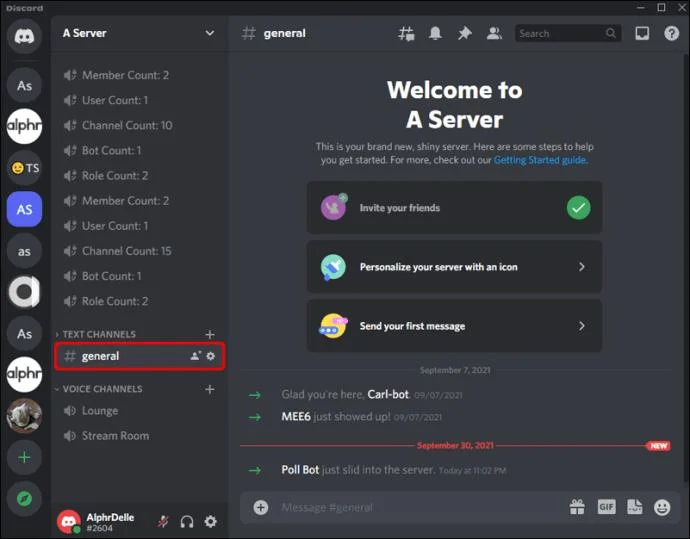Screen dimensions: 690x539
Task: Toggle member list icon
Action: pyautogui.click(x=494, y=33)
